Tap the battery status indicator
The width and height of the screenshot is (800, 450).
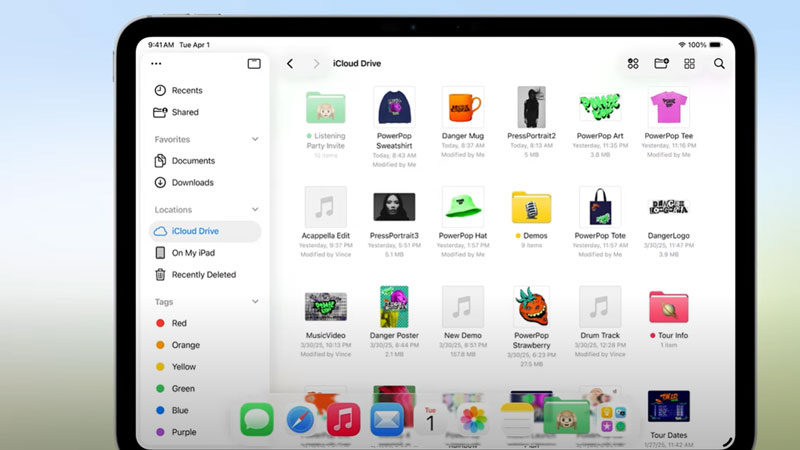715,45
